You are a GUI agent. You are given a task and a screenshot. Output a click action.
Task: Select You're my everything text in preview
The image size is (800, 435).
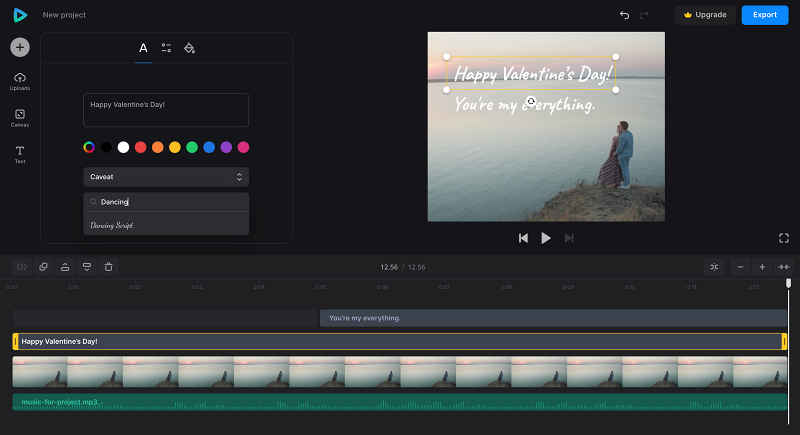point(524,105)
